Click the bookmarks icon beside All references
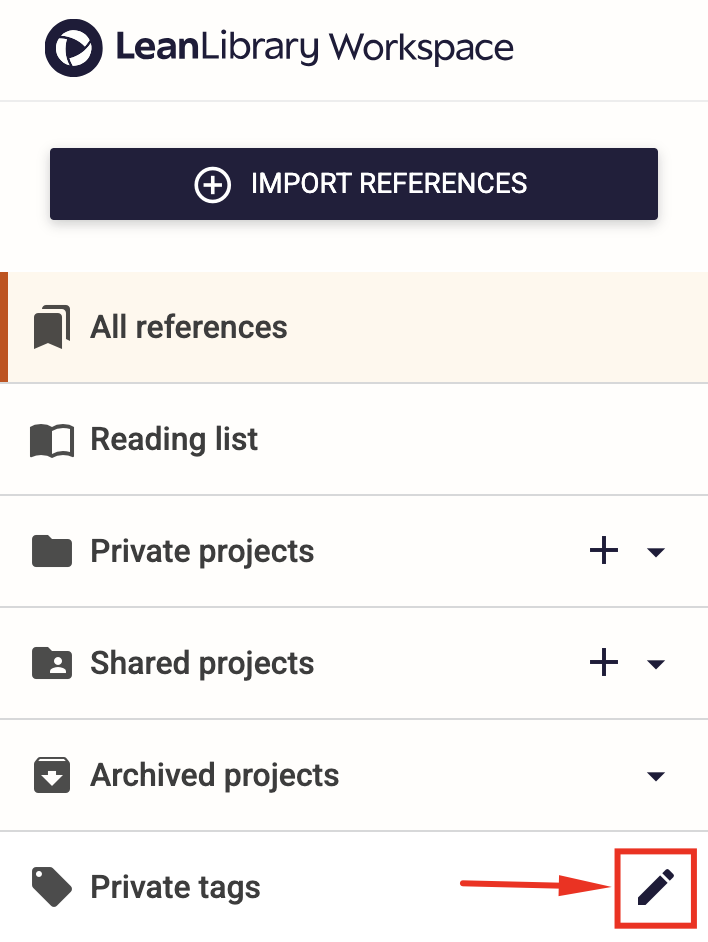Viewport: 708px width, 942px height. click(x=52, y=327)
